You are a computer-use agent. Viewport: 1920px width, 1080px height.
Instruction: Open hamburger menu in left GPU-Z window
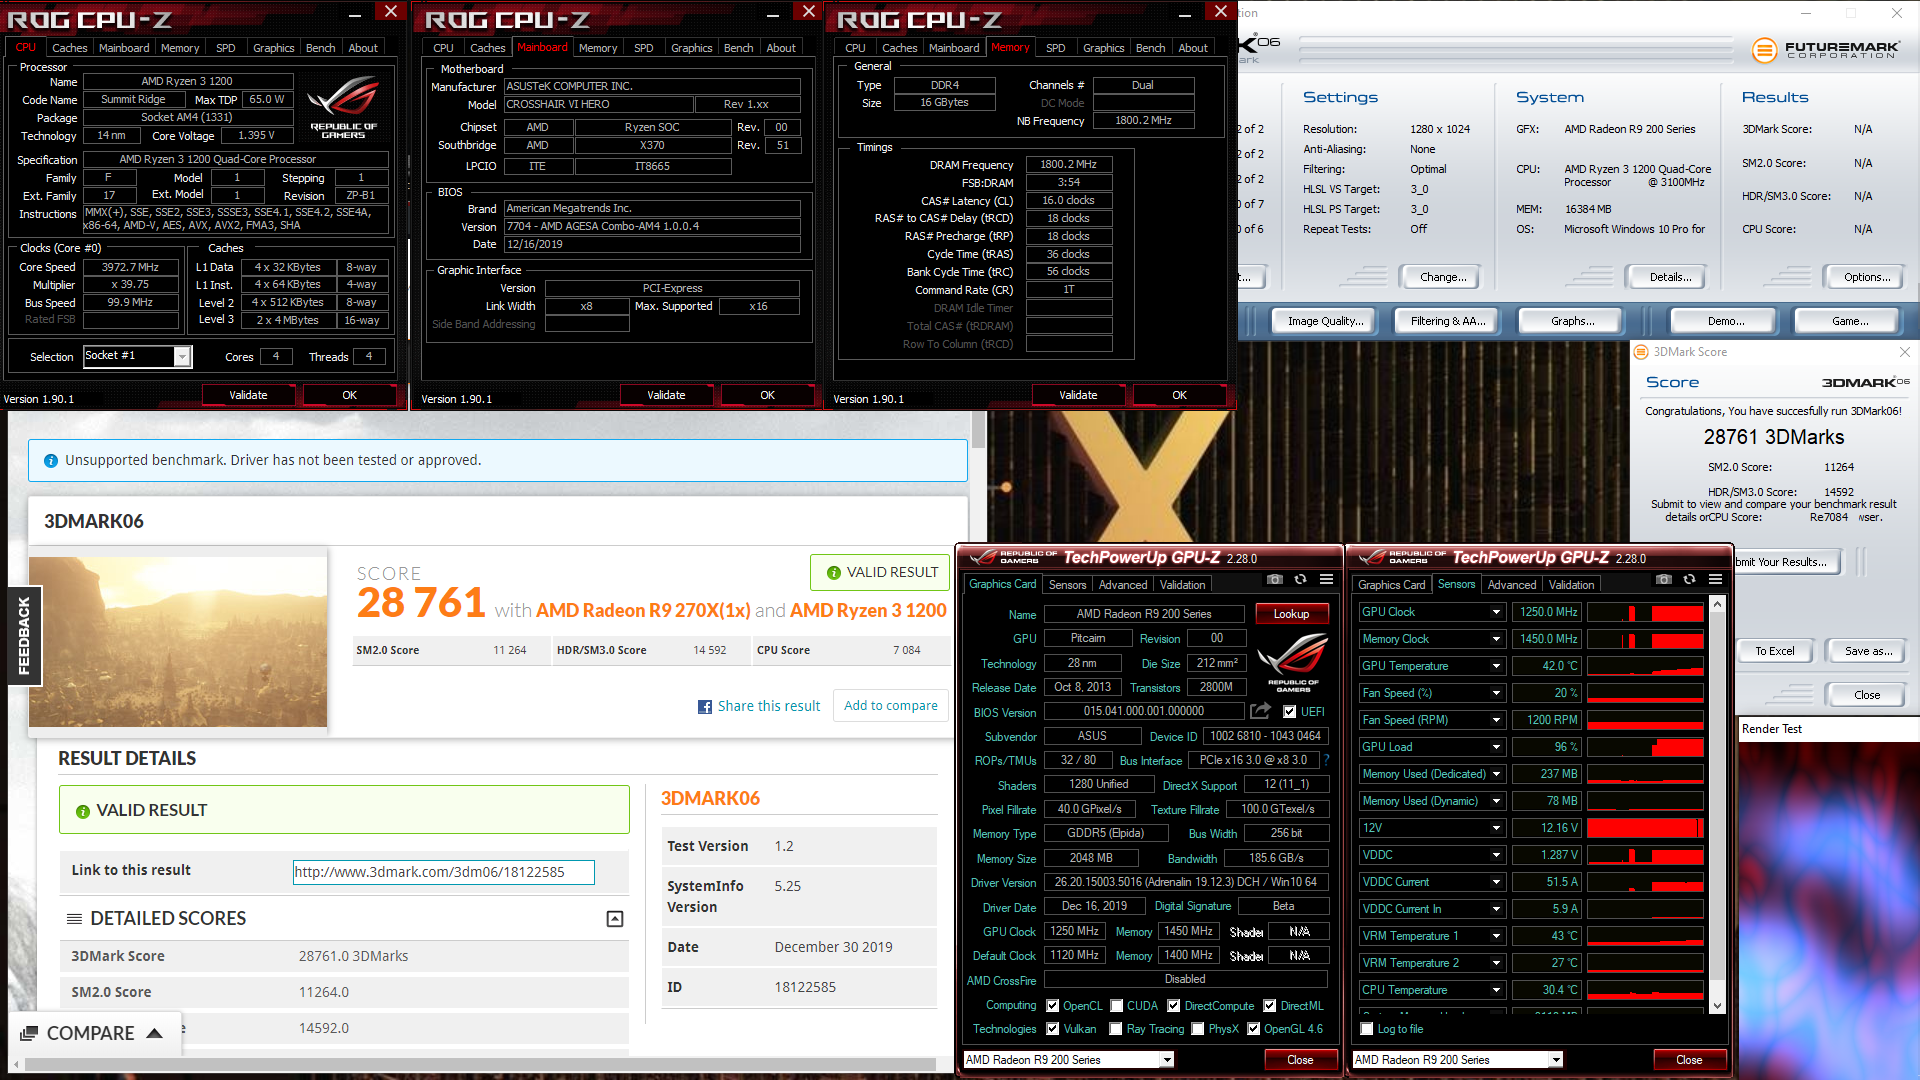[1326, 580]
